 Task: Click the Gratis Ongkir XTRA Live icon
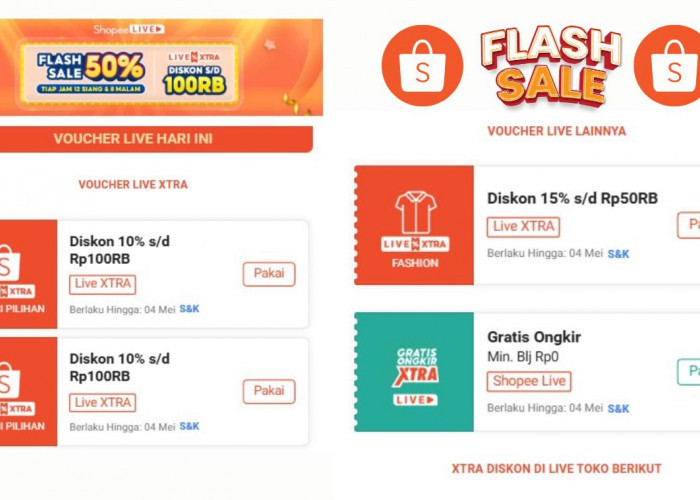click(415, 372)
